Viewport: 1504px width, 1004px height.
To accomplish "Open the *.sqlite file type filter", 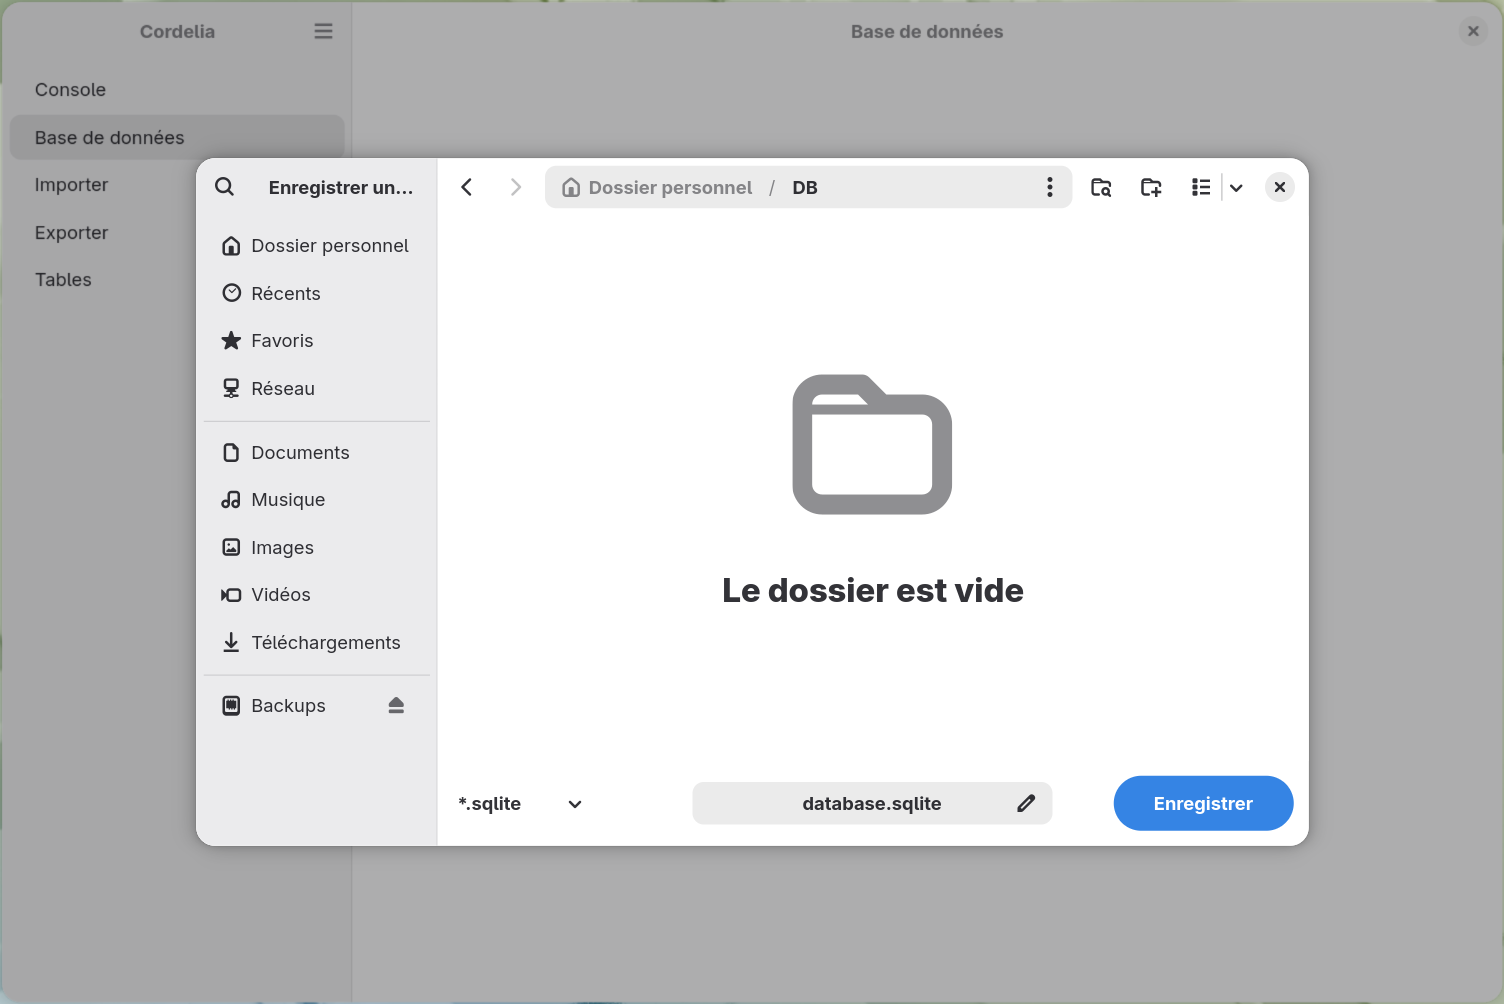I will (520, 804).
